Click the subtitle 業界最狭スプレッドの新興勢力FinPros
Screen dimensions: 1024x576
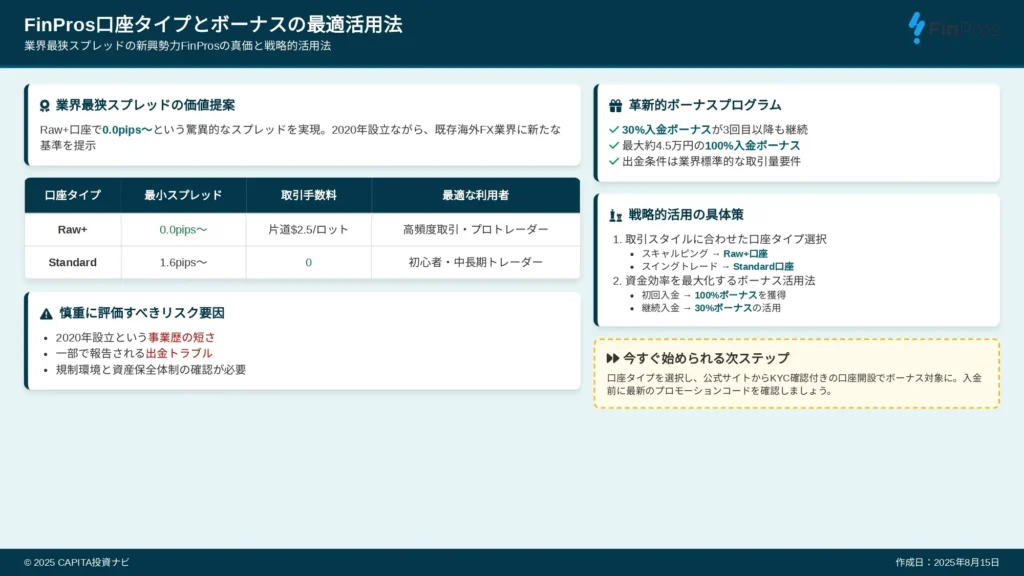tap(178, 46)
